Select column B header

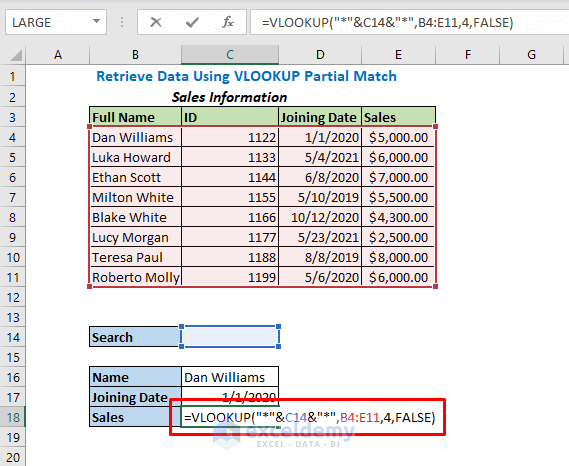click(x=135, y=55)
